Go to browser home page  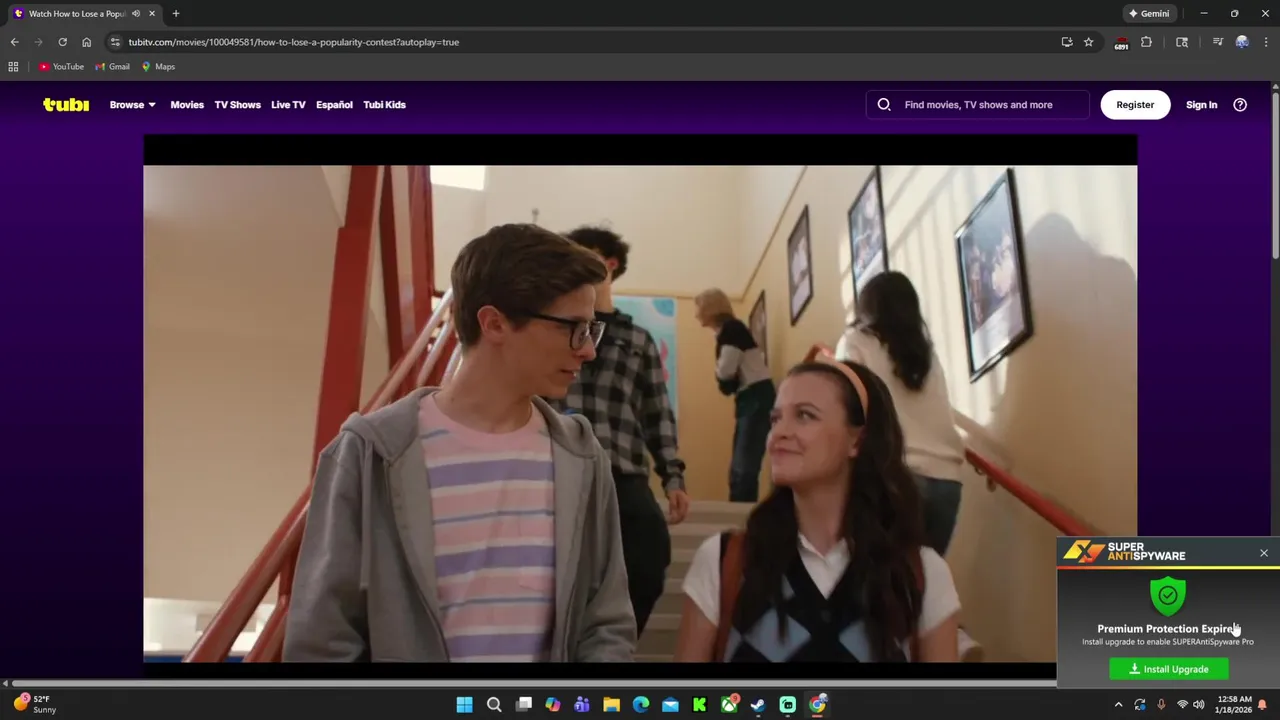point(86,42)
